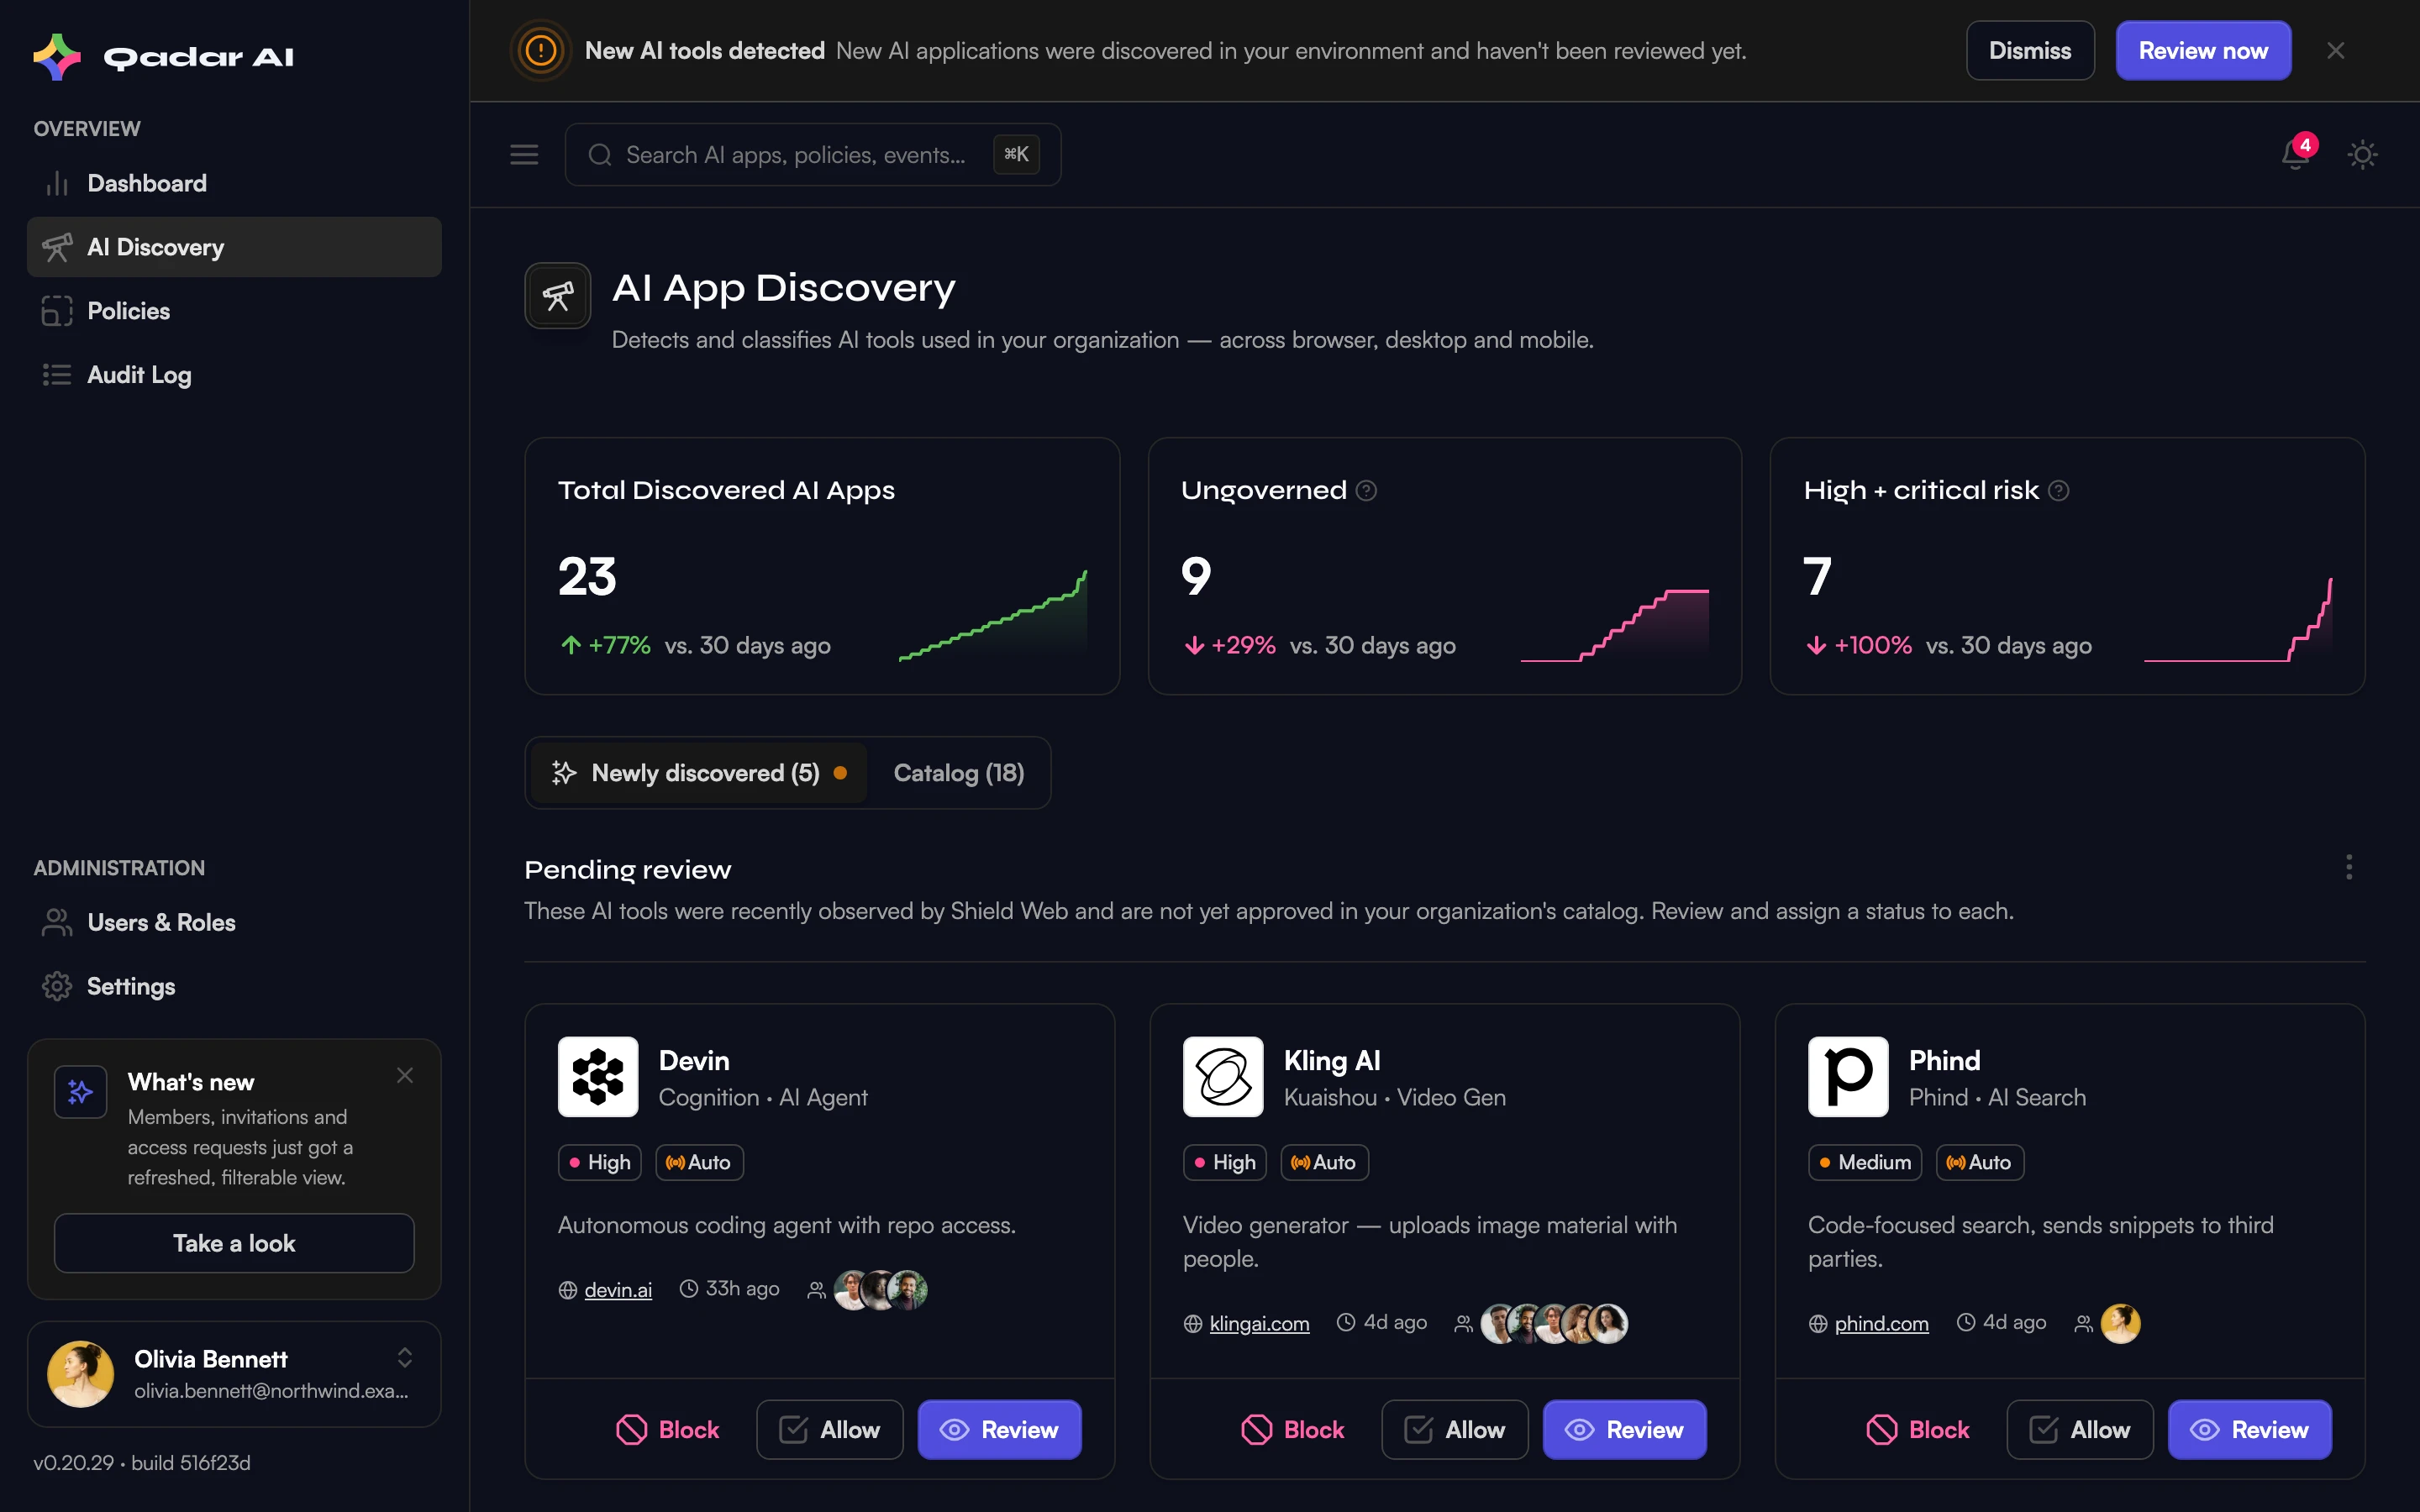This screenshot has height=1512, width=2420.
Task: Click the "23" total apps value
Action: 587,577
